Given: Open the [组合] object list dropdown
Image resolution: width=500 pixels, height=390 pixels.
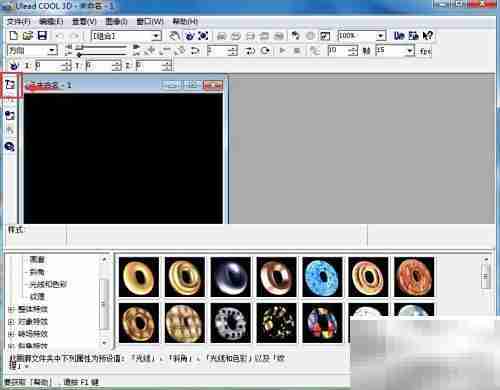Looking at the screenshot, I should click(x=156, y=36).
